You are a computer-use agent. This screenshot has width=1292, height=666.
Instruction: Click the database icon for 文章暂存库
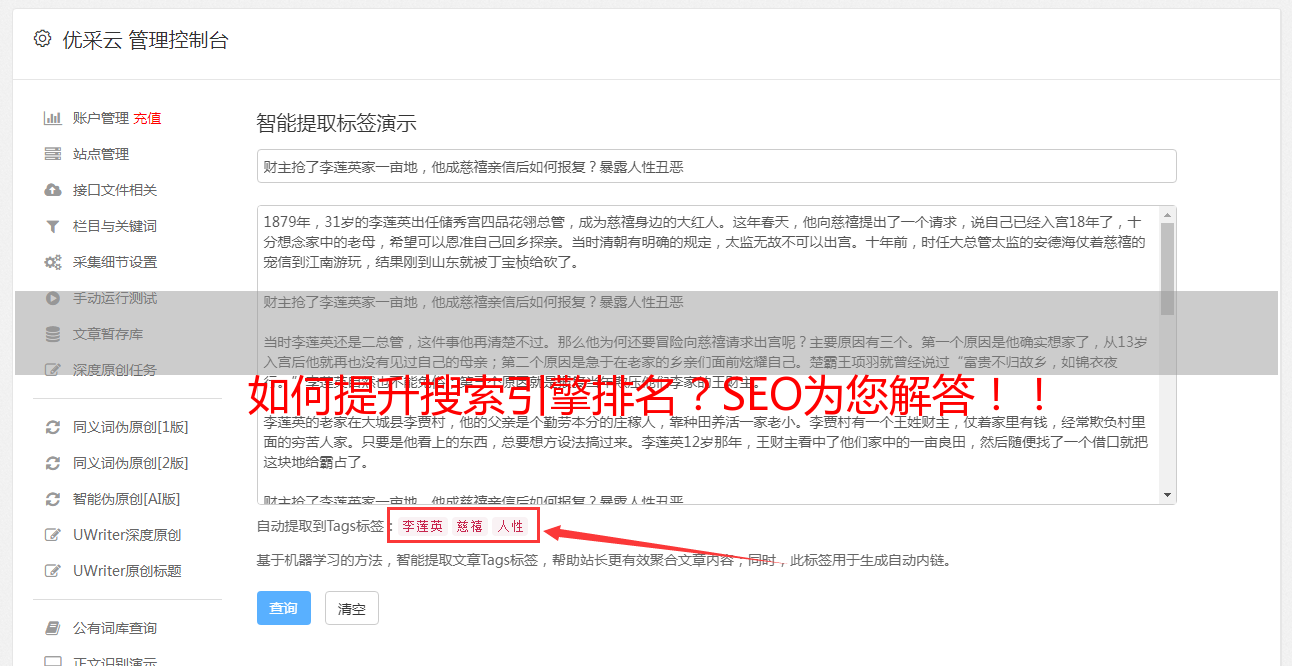pyautogui.click(x=53, y=334)
